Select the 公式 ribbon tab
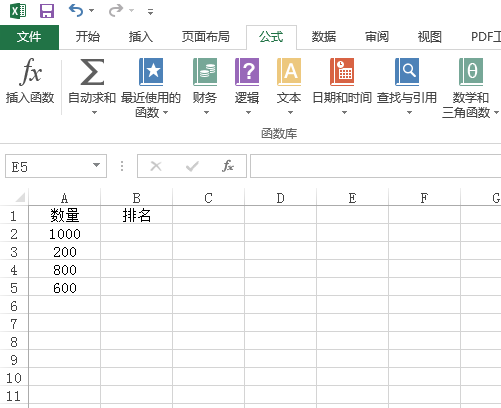The height and width of the screenshot is (408, 501). 271,37
